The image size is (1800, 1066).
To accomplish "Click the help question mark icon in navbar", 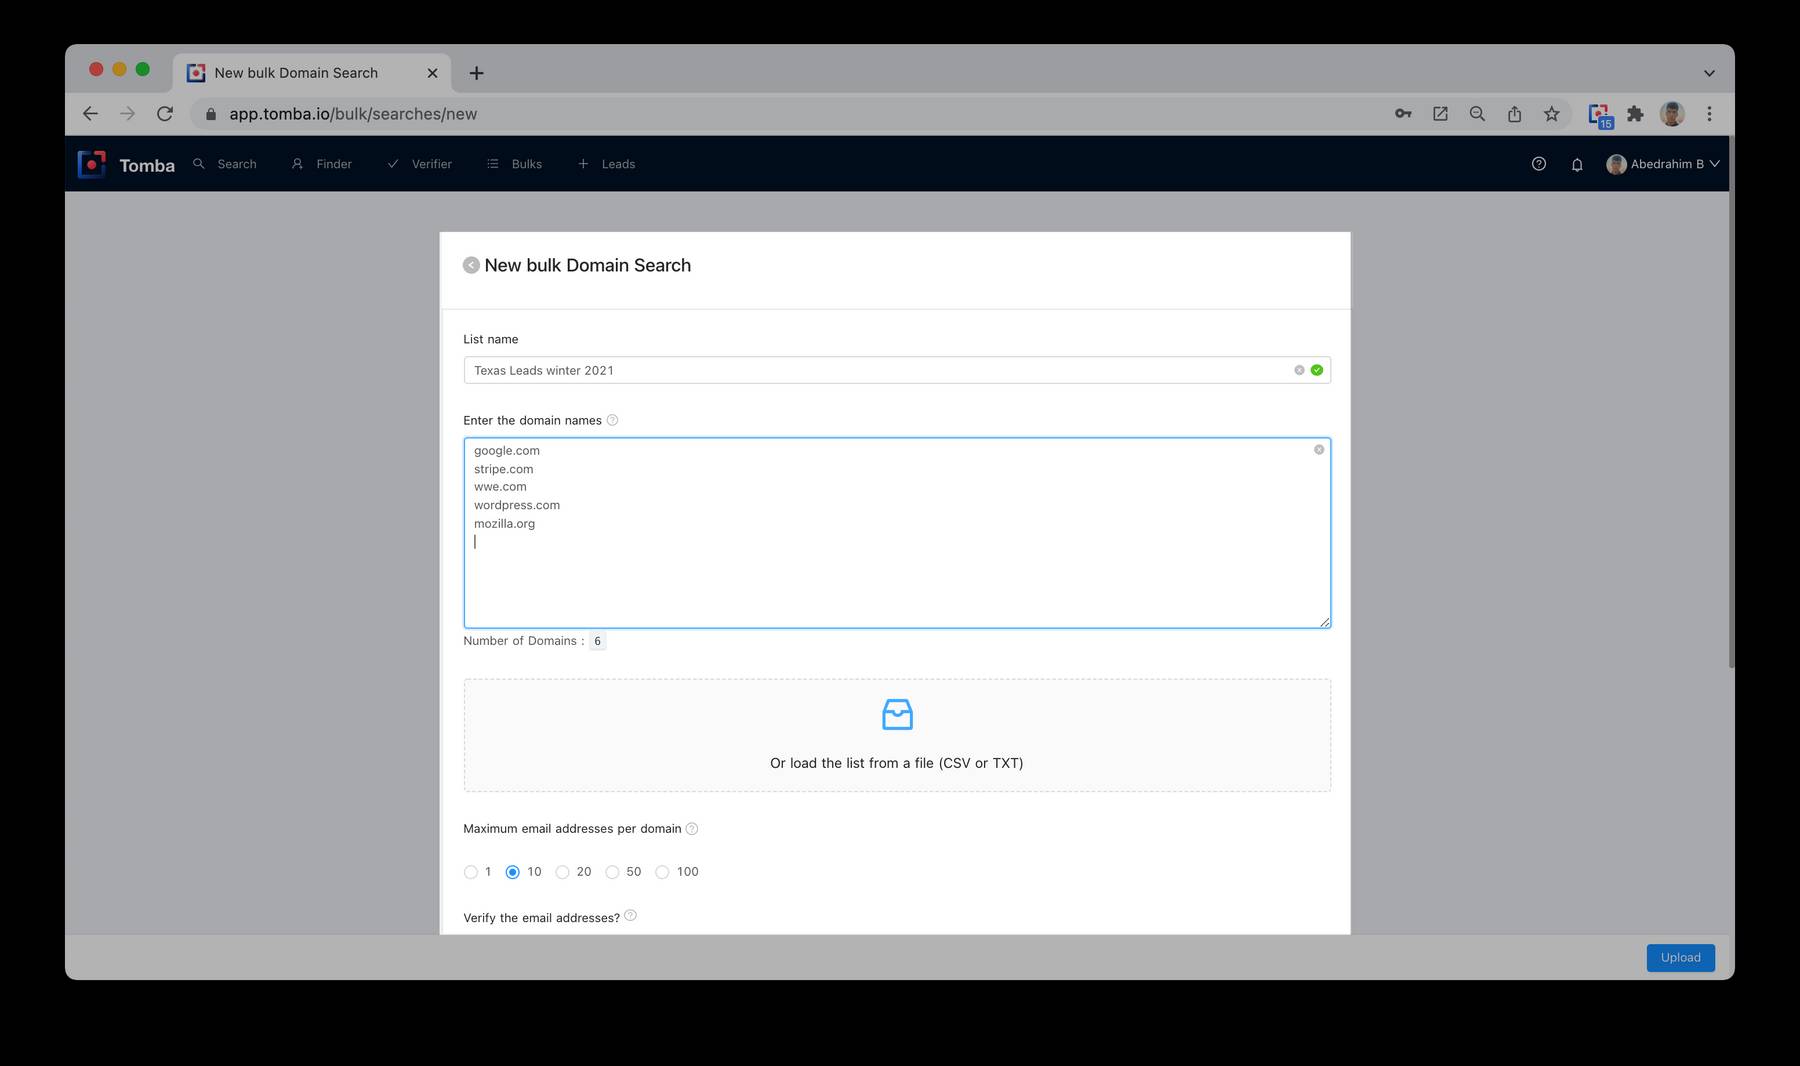I will click(x=1539, y=164).
